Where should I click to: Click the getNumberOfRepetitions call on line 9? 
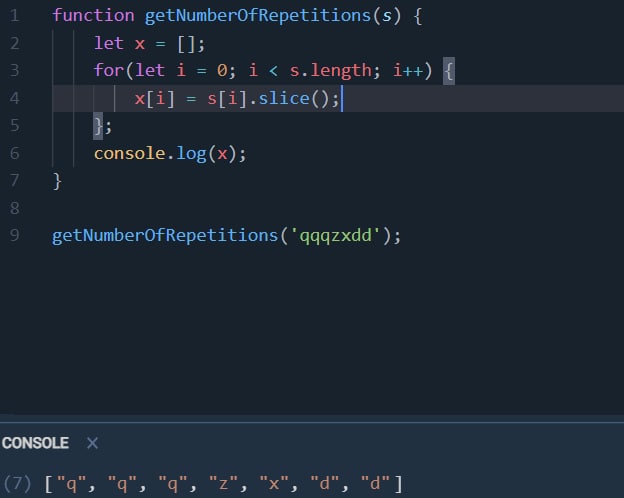[x=165, y=235]
